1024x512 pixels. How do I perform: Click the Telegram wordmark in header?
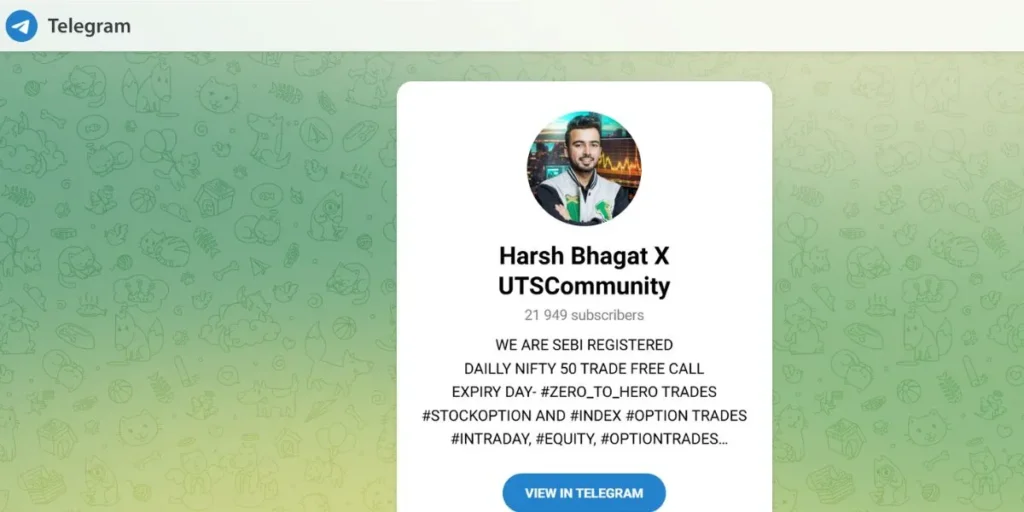coord(89,26)
